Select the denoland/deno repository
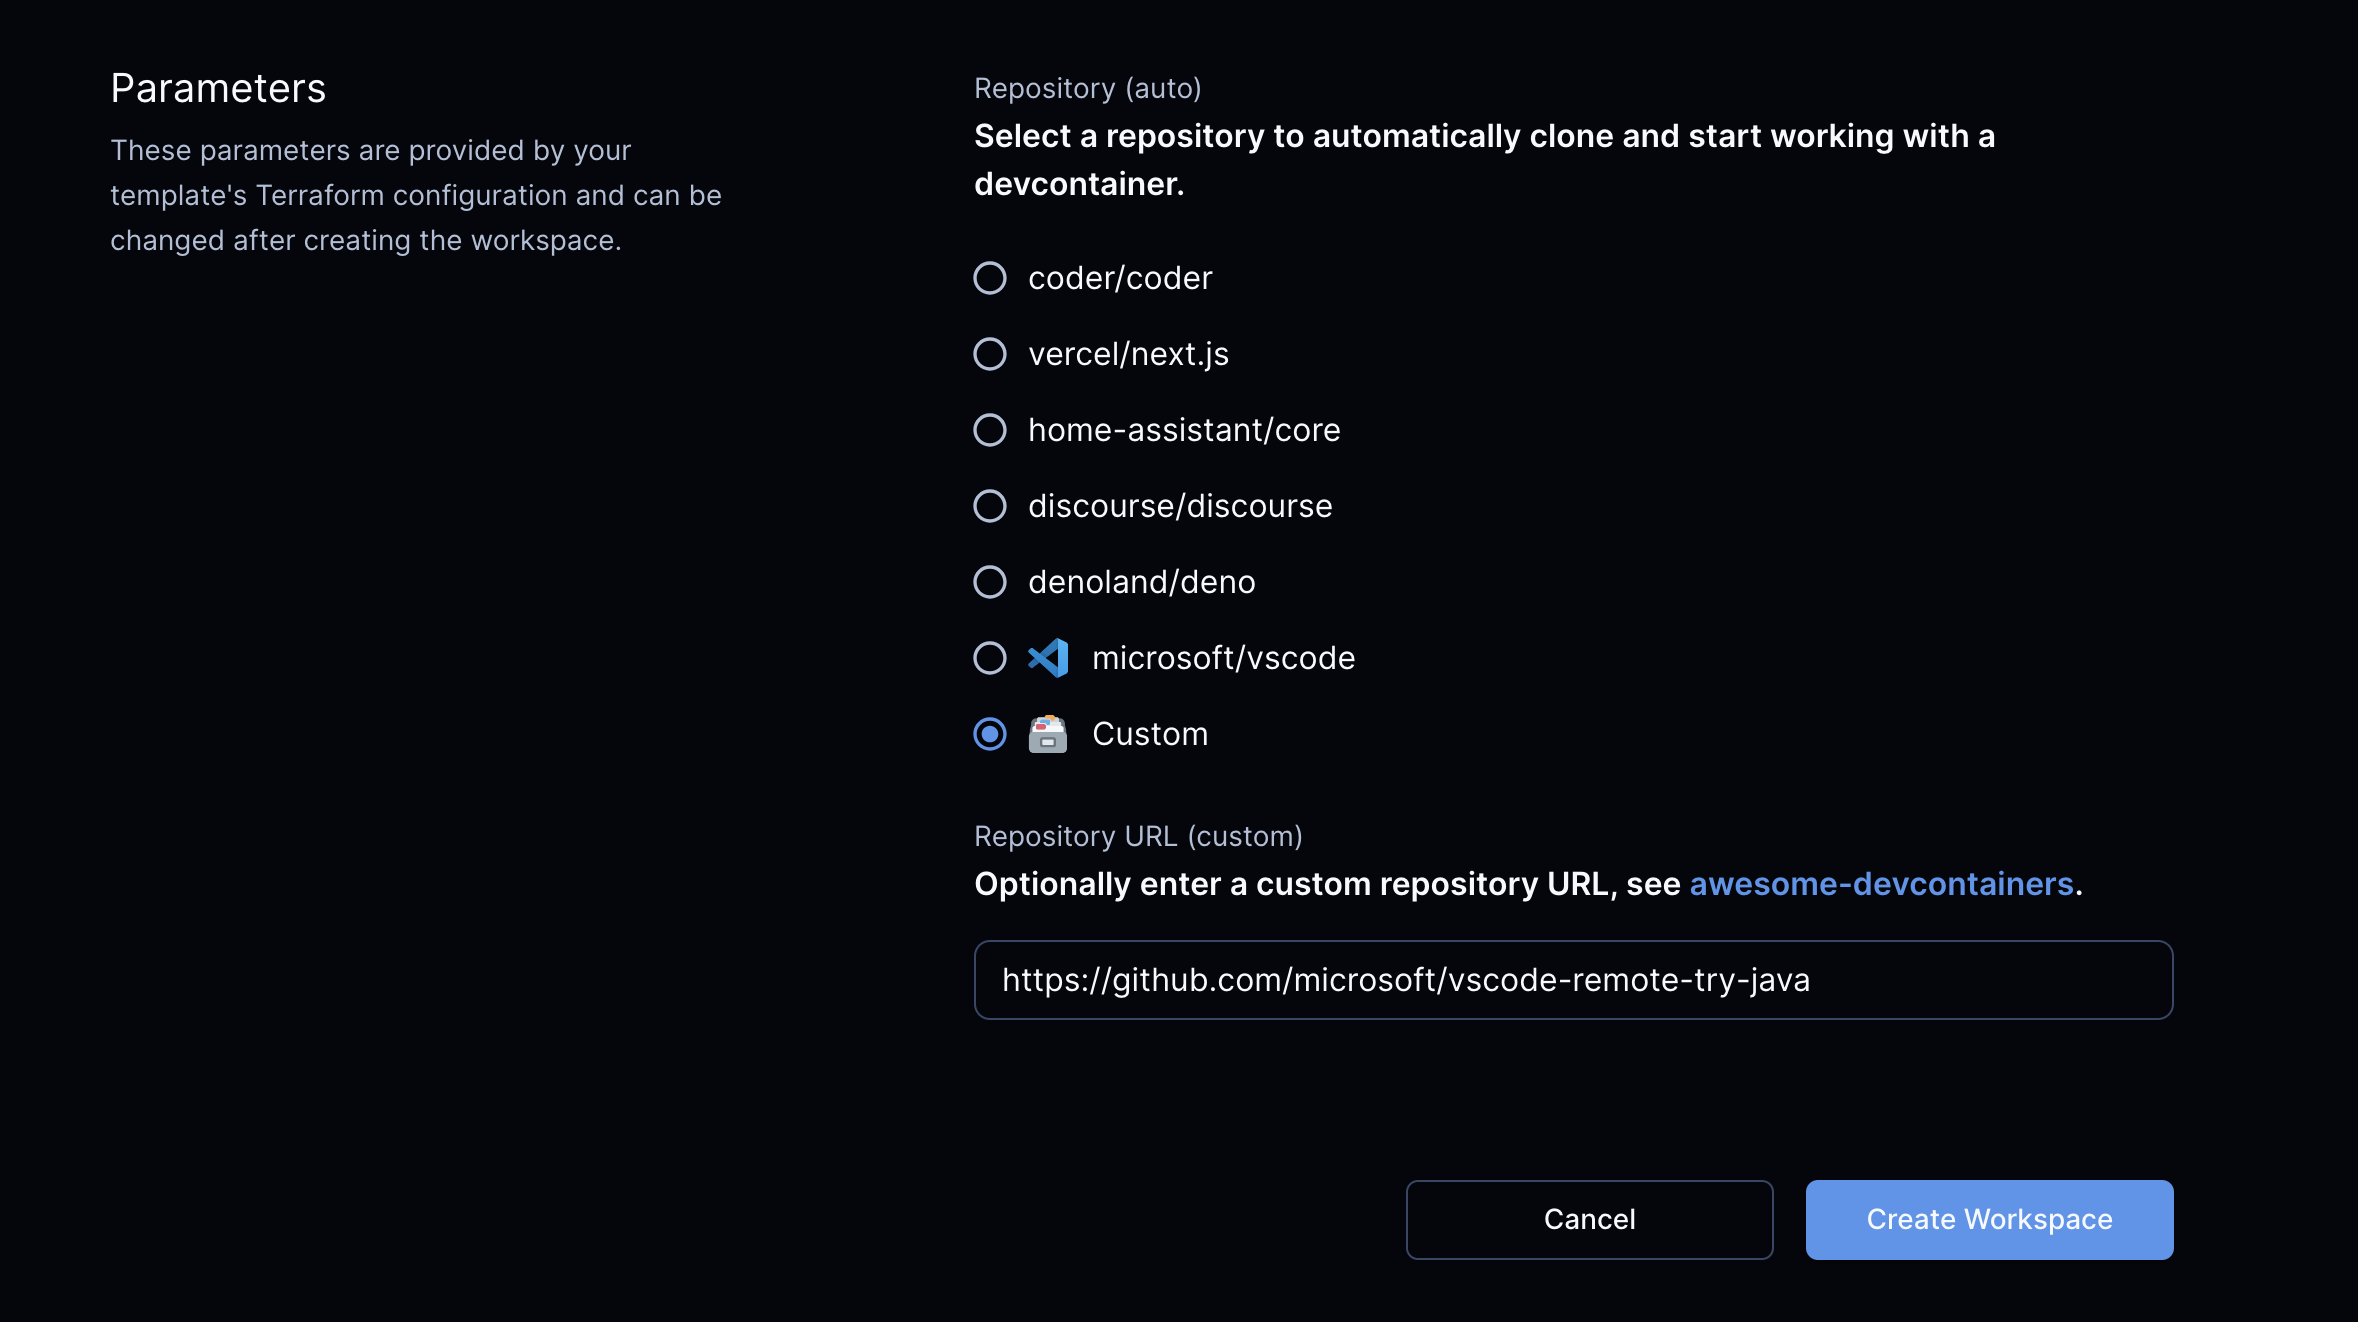 coord(990,582)
